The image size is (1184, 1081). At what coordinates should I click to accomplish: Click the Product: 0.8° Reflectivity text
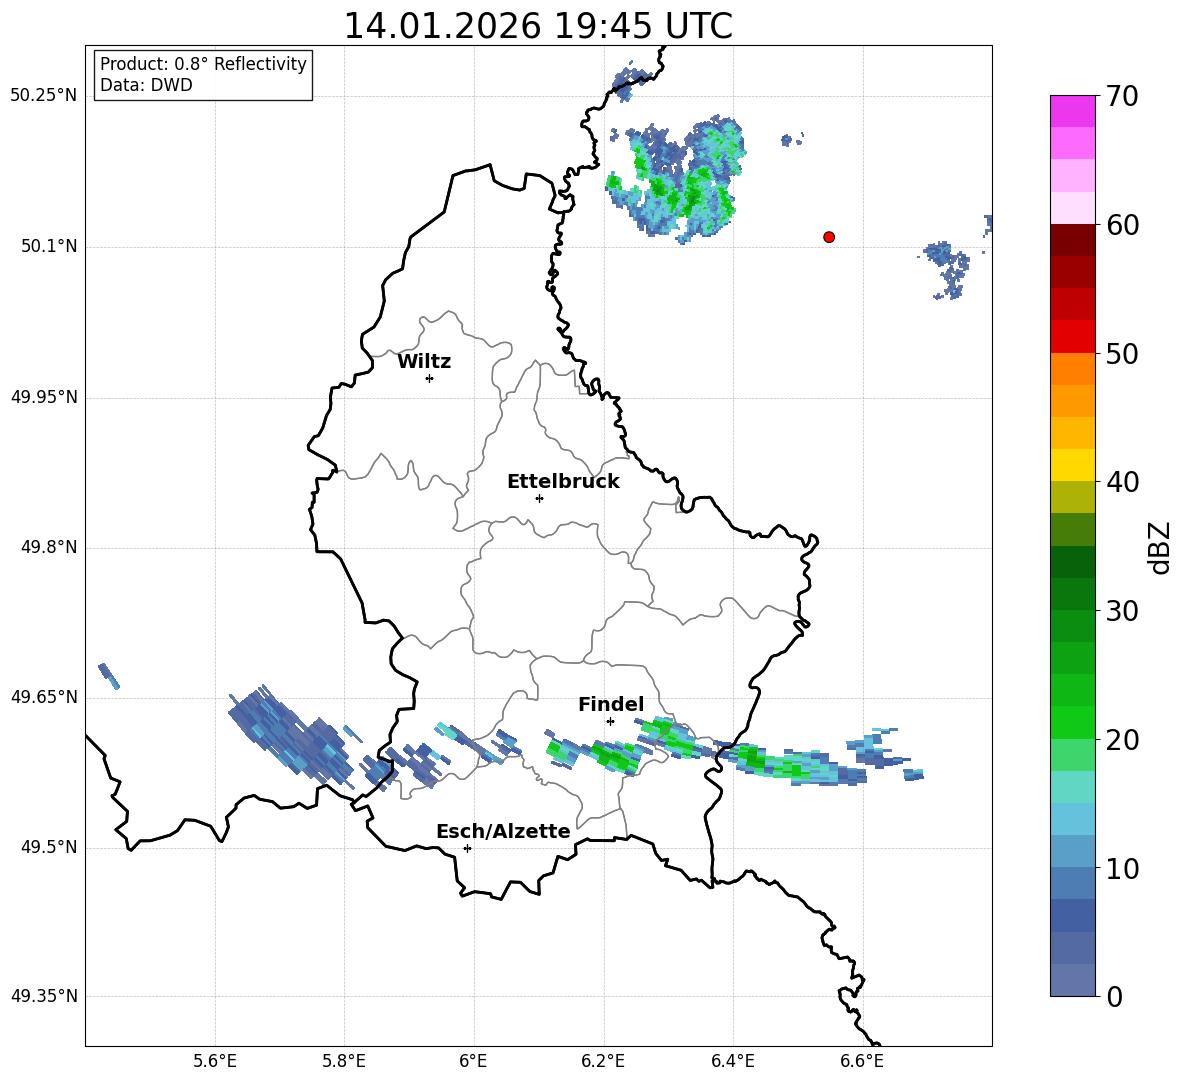[x=203, y=64]
